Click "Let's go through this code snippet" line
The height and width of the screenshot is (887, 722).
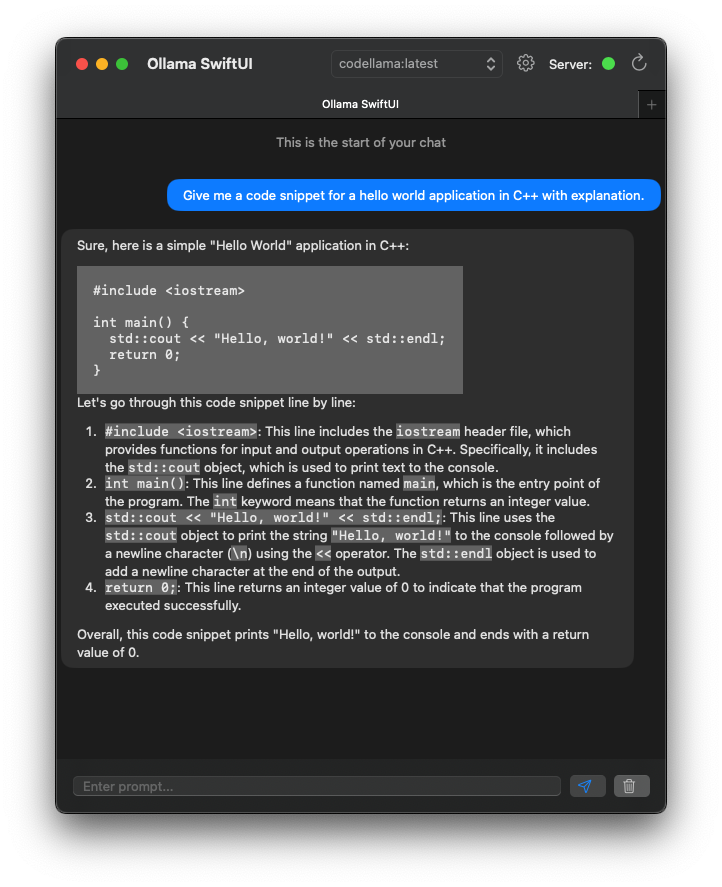coord(216,402)
